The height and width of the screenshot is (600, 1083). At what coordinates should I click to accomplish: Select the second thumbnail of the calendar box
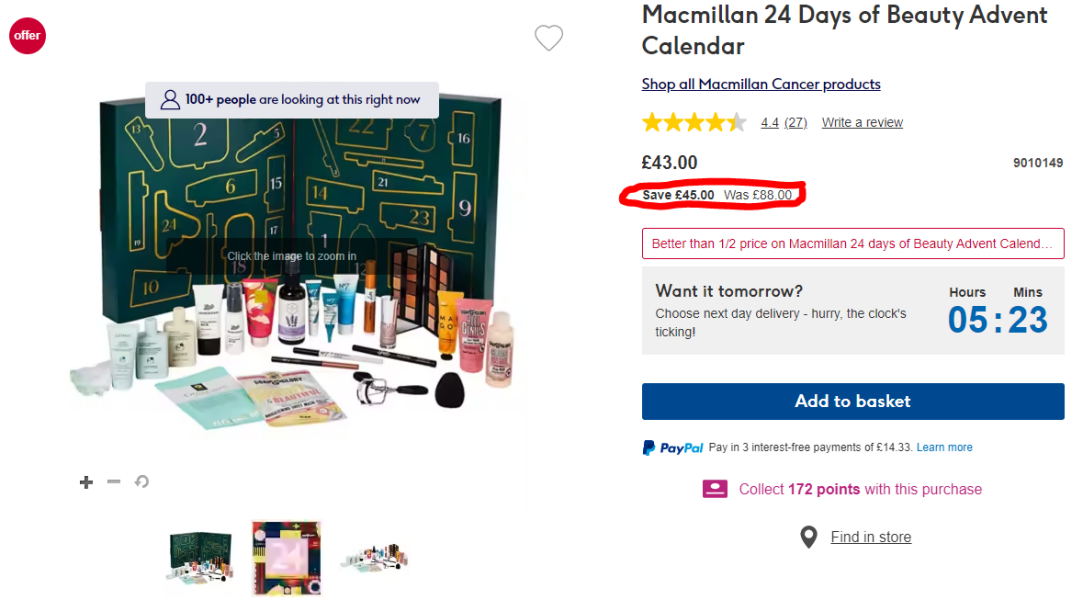(x=286, y=557)
